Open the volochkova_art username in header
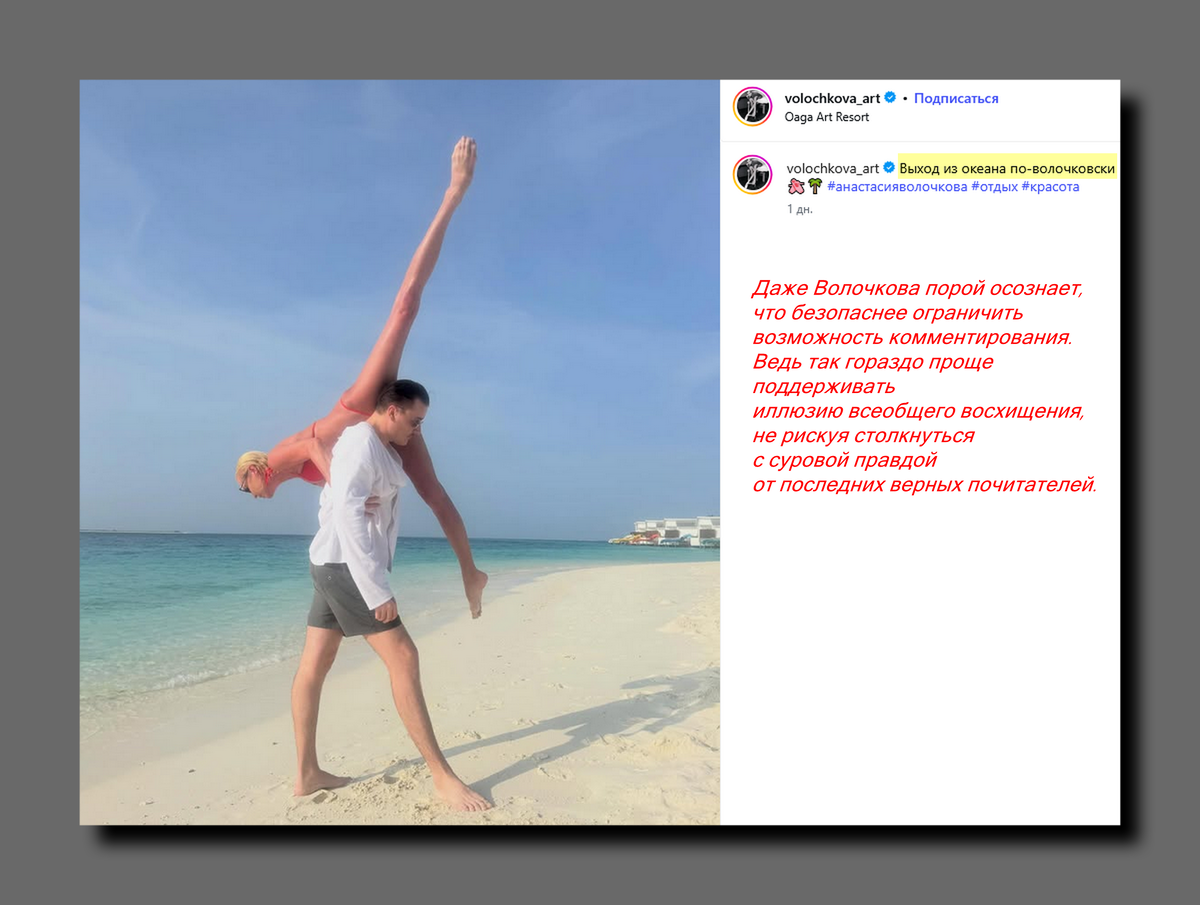The image size is (1200, 905). pos(833,98)
